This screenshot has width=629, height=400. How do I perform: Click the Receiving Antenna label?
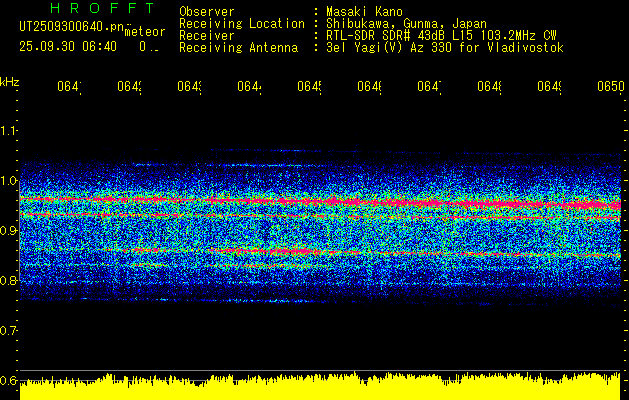tap(239, 48)
